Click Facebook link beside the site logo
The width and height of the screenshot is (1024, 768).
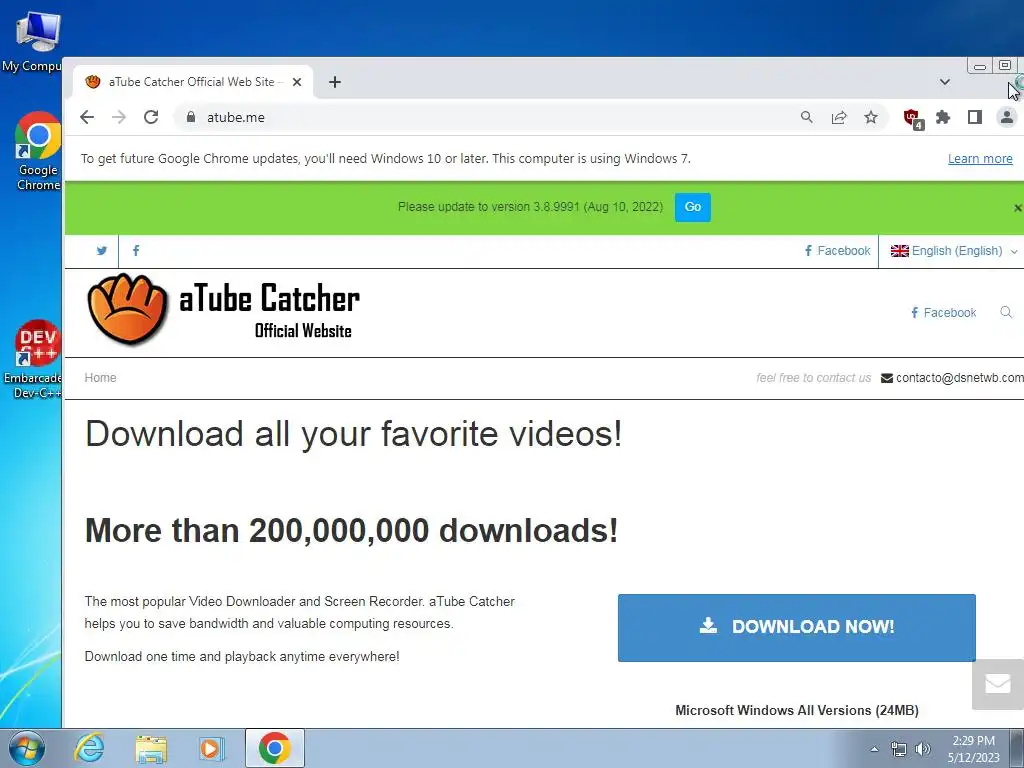click(x=944, y=313)
